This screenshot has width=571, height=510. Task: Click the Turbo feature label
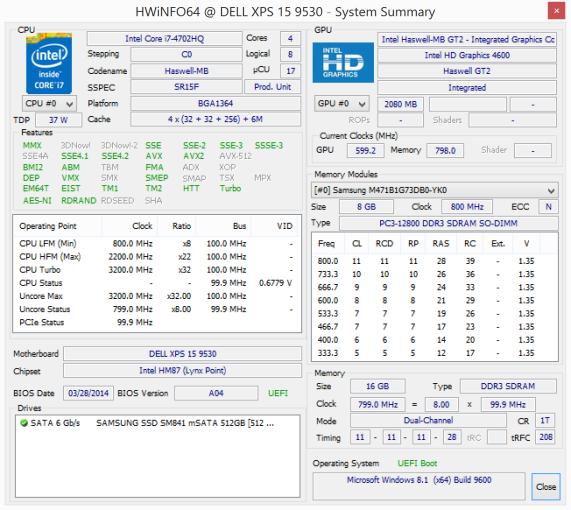click(230, 188)
